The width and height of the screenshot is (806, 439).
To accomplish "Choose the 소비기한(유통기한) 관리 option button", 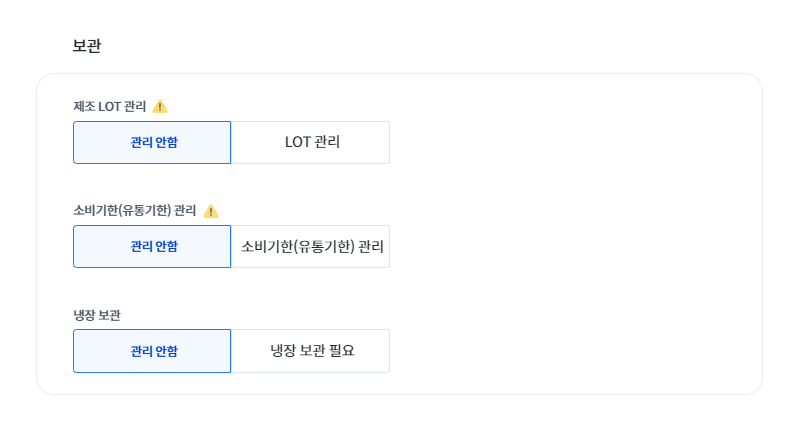I will coord(311,246).
